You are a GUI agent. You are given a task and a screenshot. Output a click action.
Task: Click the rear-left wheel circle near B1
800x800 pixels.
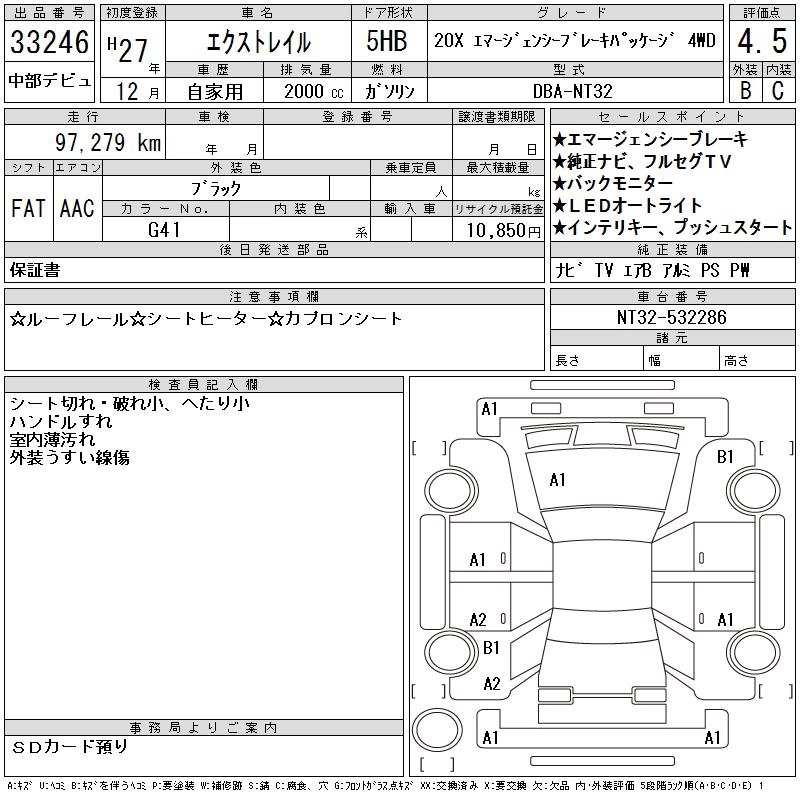tap(449, 652)
